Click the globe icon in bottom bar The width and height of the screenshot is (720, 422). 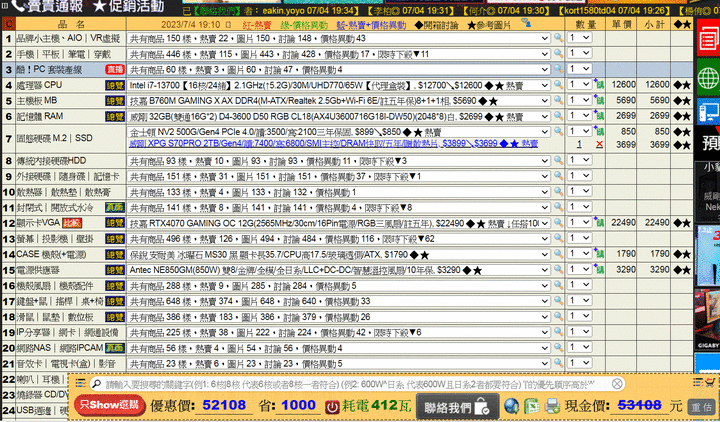[x=512, y=406]
